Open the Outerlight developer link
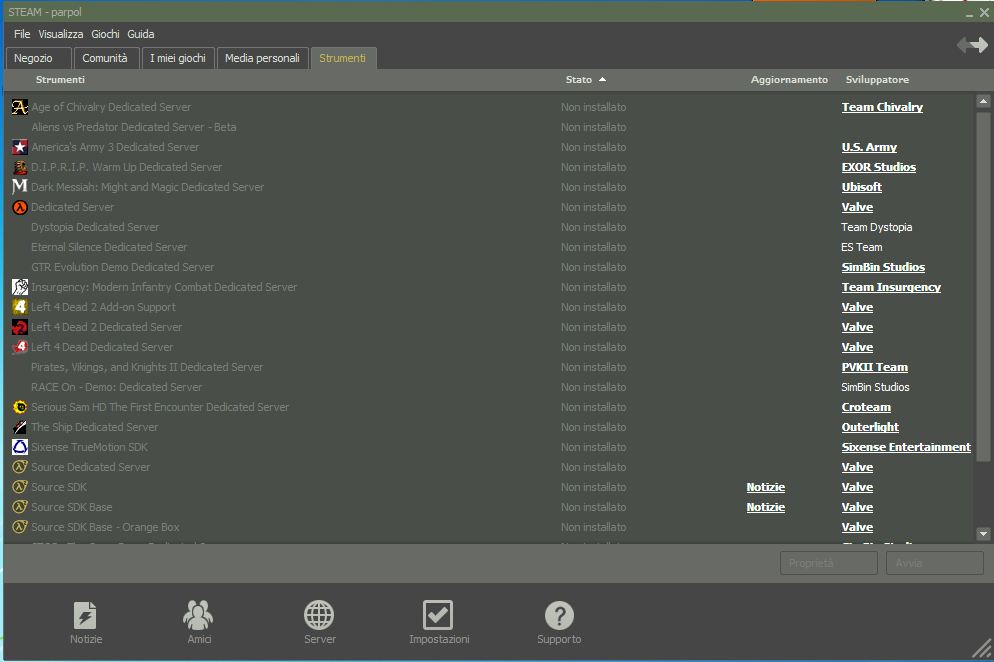The image size is (994, 662). tap(870, 427)
